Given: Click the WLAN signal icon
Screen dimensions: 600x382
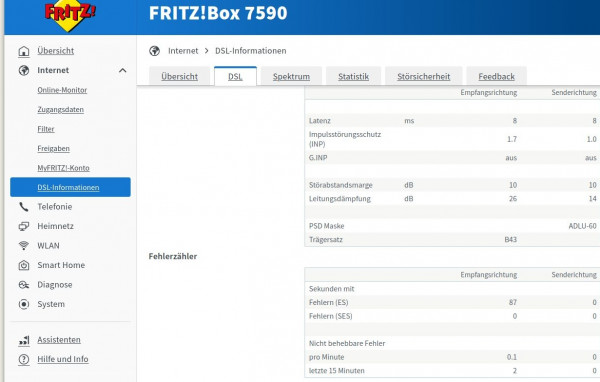Looking at the screenshot, I should pyautogui.click(x=24, y=246).
